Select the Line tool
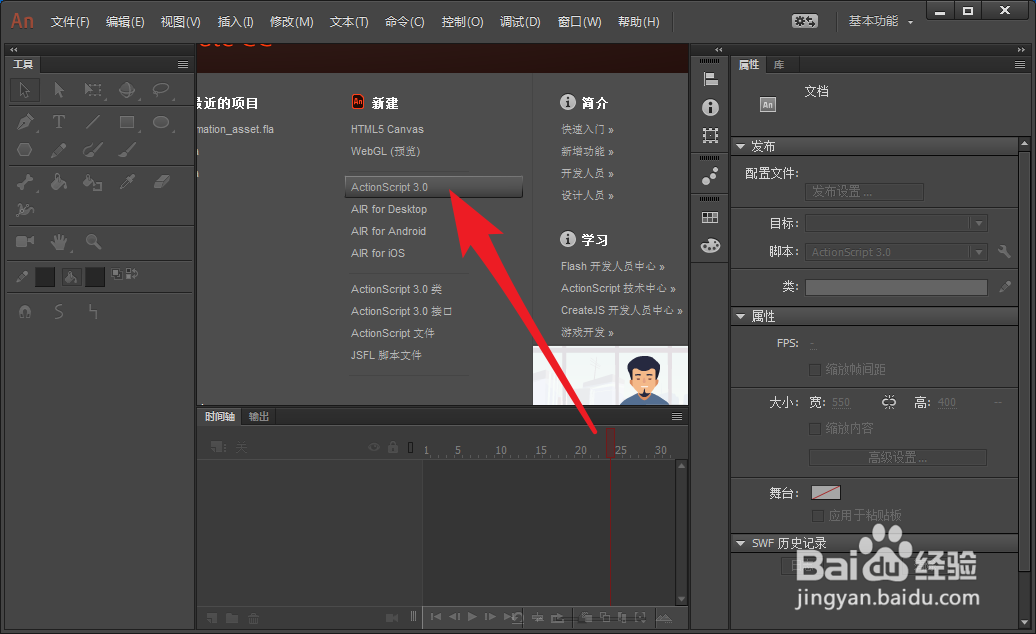Screen dimensions: 1036x634 pyautogui.click(x=92, y=122)
